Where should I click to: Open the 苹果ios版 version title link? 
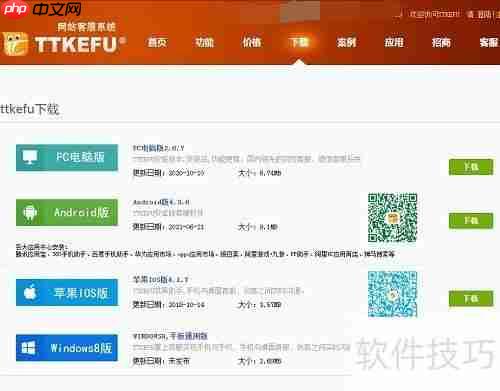click(x=161, y=279)
